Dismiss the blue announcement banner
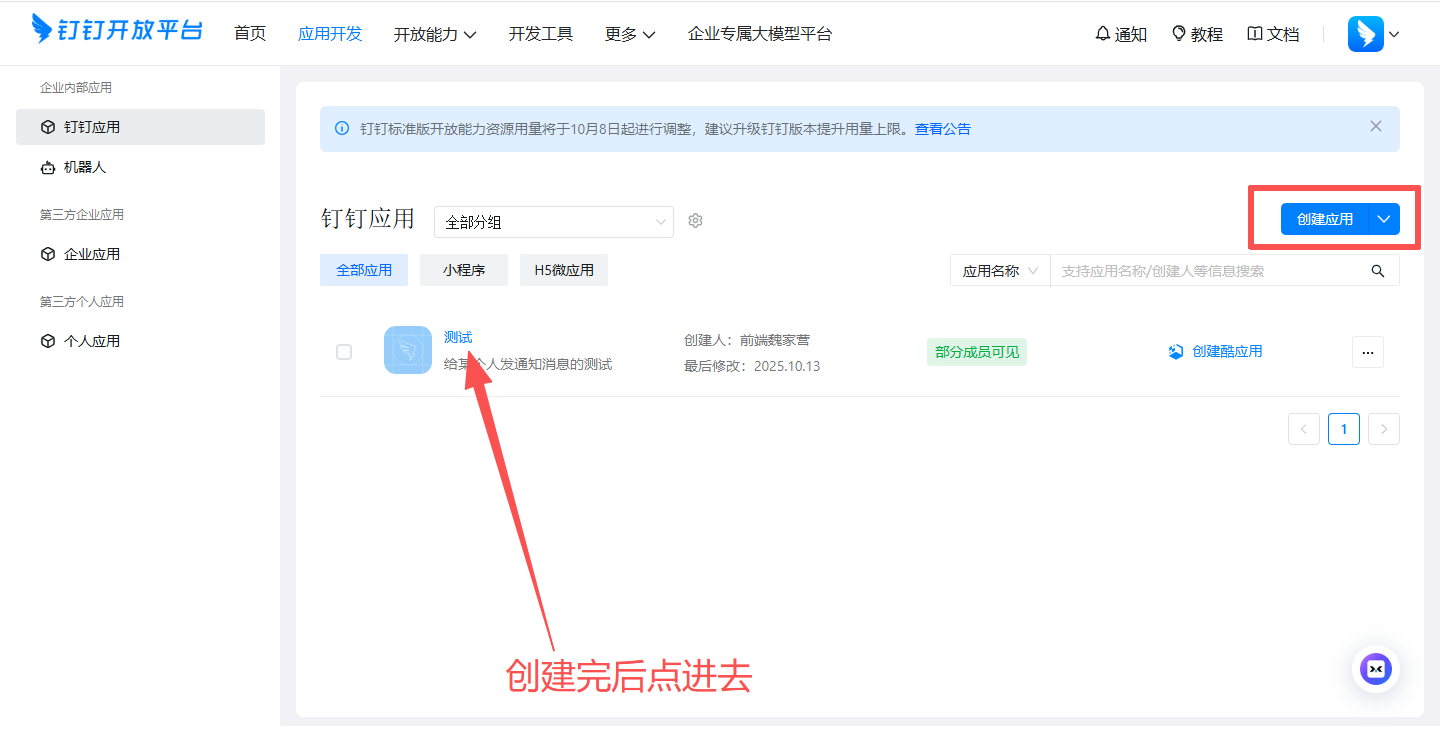The height and width of the screenshot is (729, 1440). coord(1376,126)
